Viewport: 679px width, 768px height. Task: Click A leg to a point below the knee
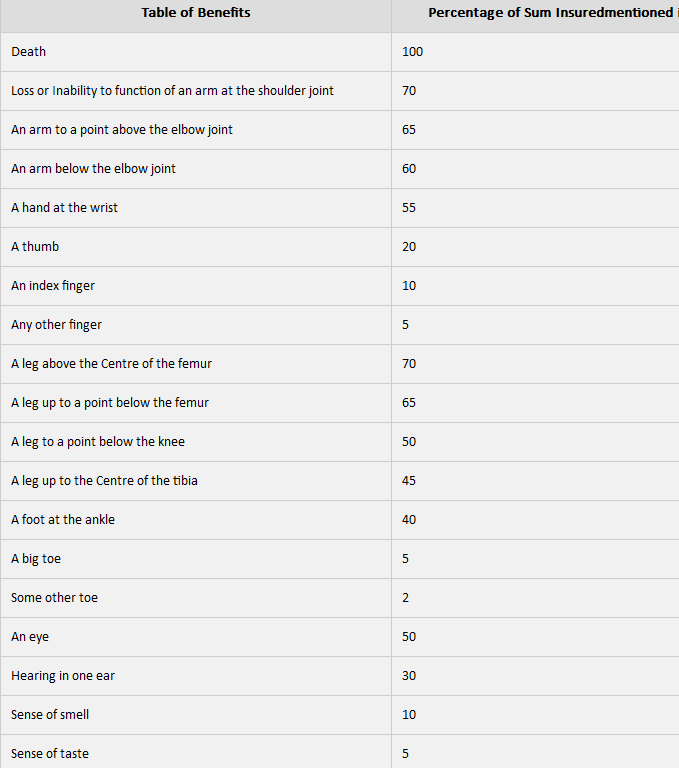point(98,442)
